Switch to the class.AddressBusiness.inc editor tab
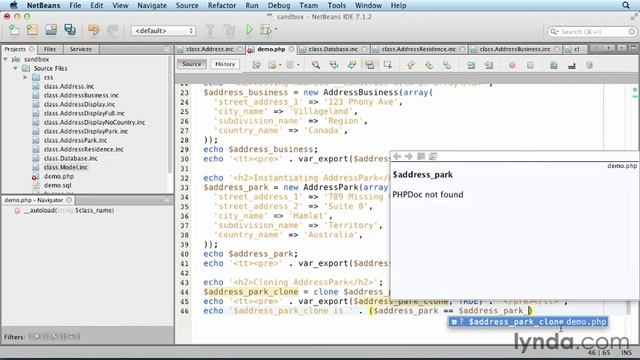The width and height of the screenshot is (640, 360). point(515,49)
